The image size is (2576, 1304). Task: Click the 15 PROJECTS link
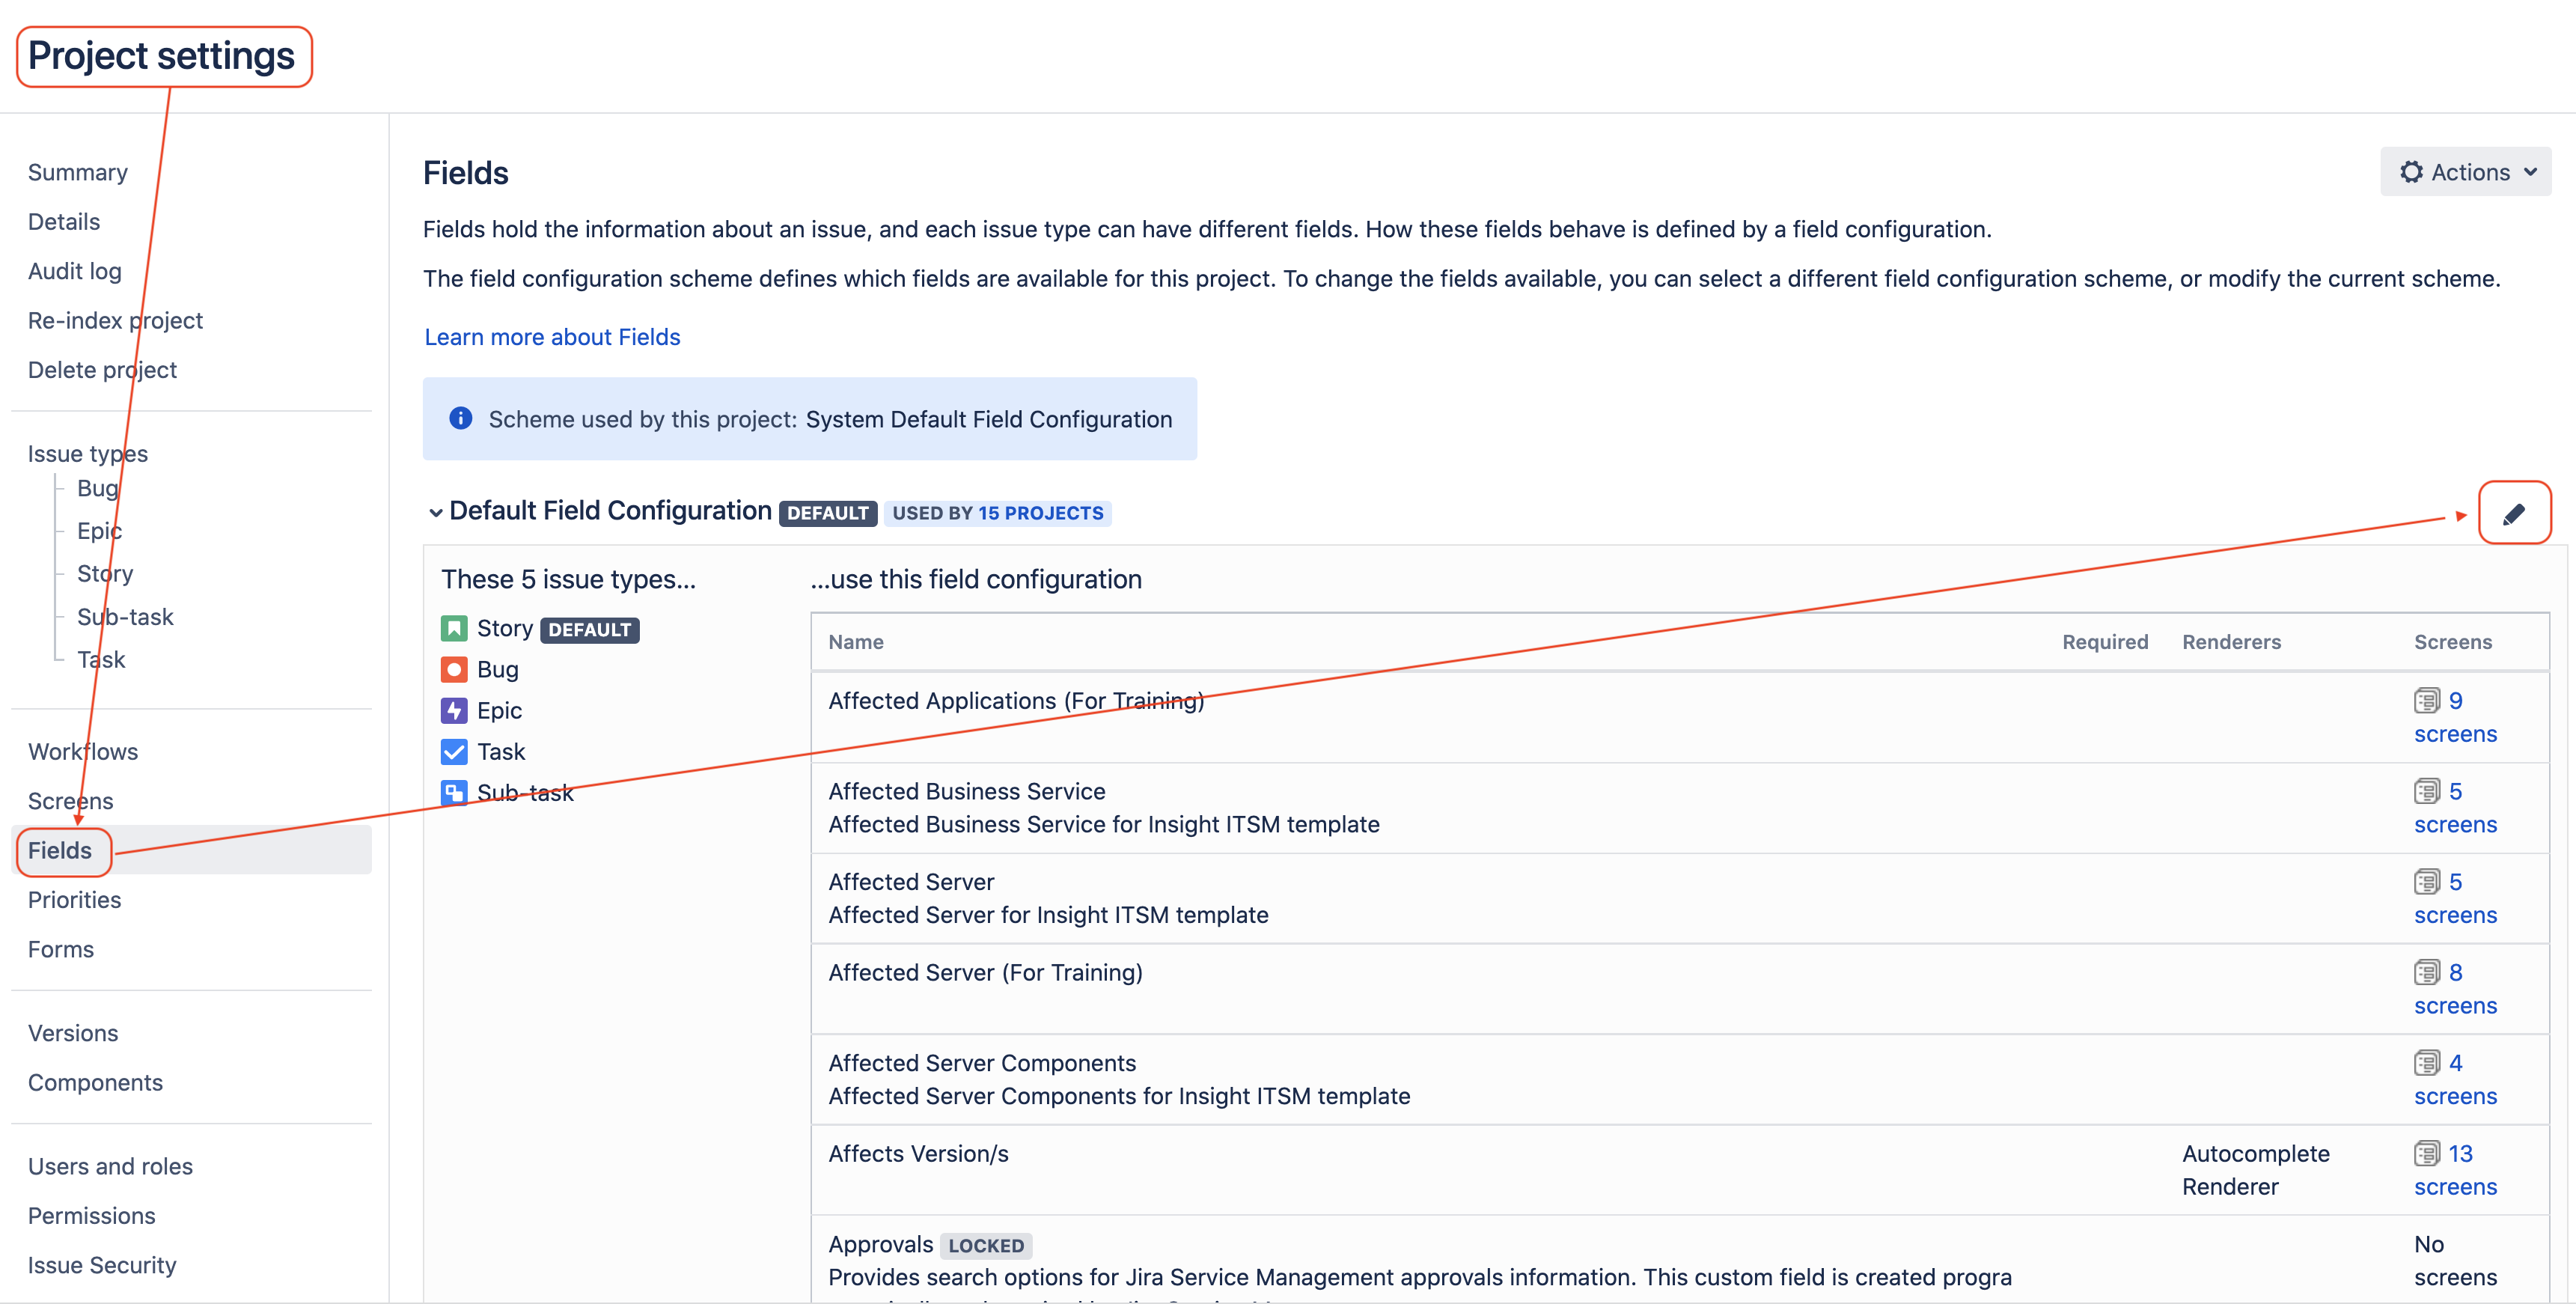pyautogui.click(x=1040, y=513)
